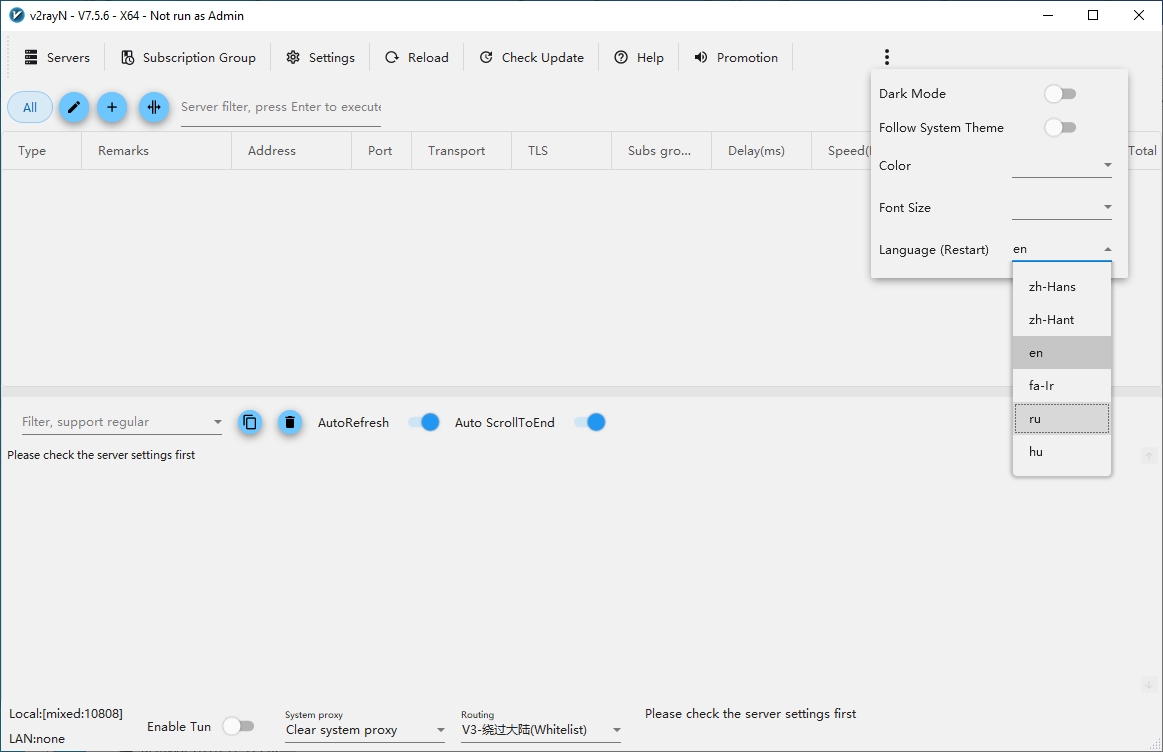Open the Servers menu

[x=57, y=57]
